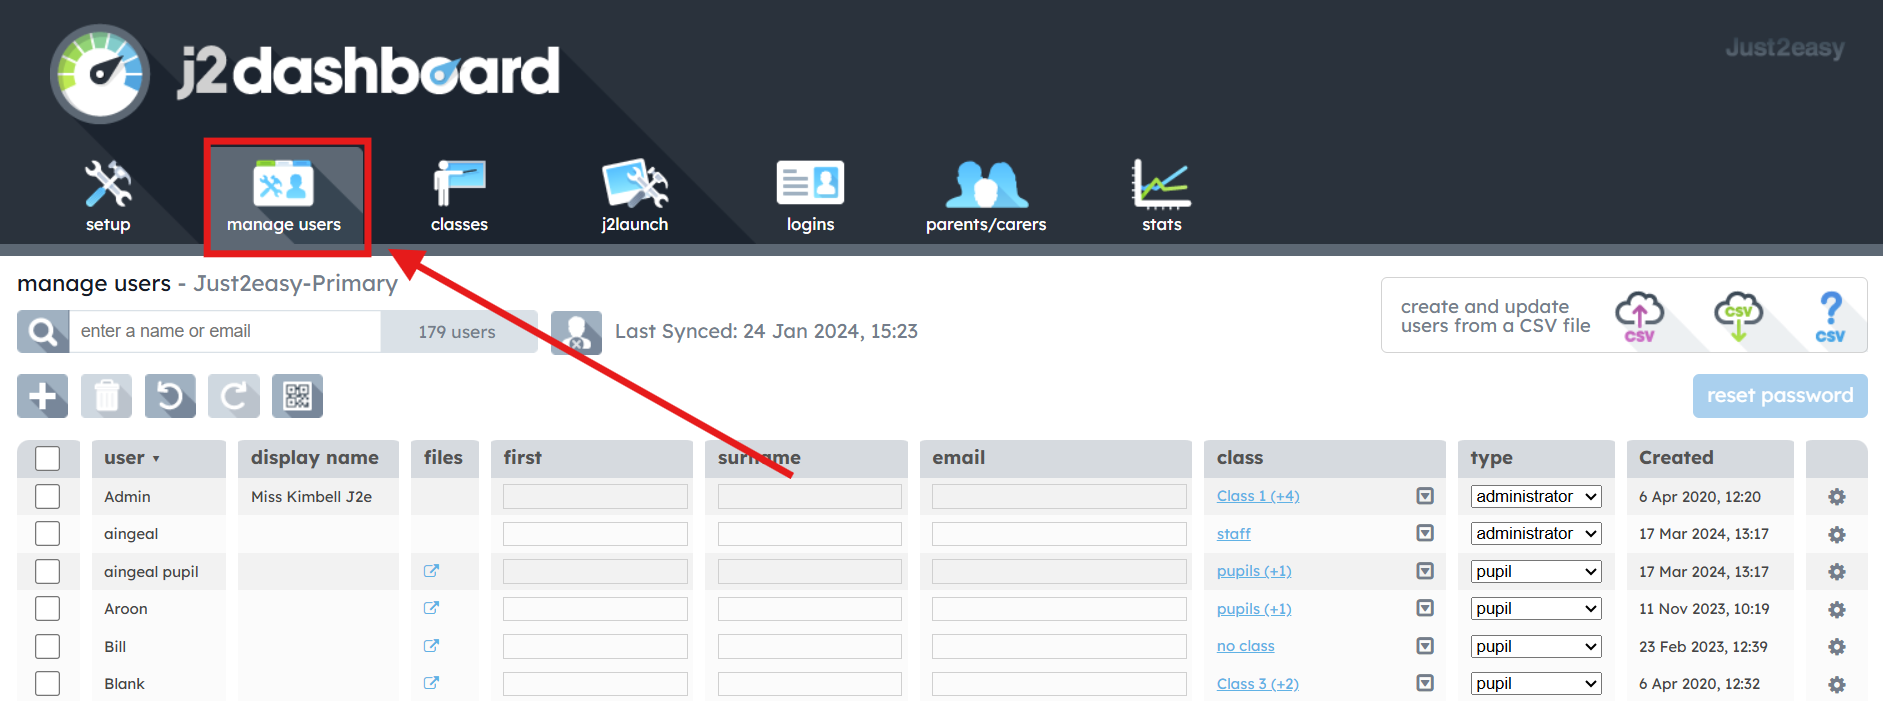Image resolution: width=1883 pixels, height=701 pixels.
Task: Click the delete users trash icon
Action: 106,396
